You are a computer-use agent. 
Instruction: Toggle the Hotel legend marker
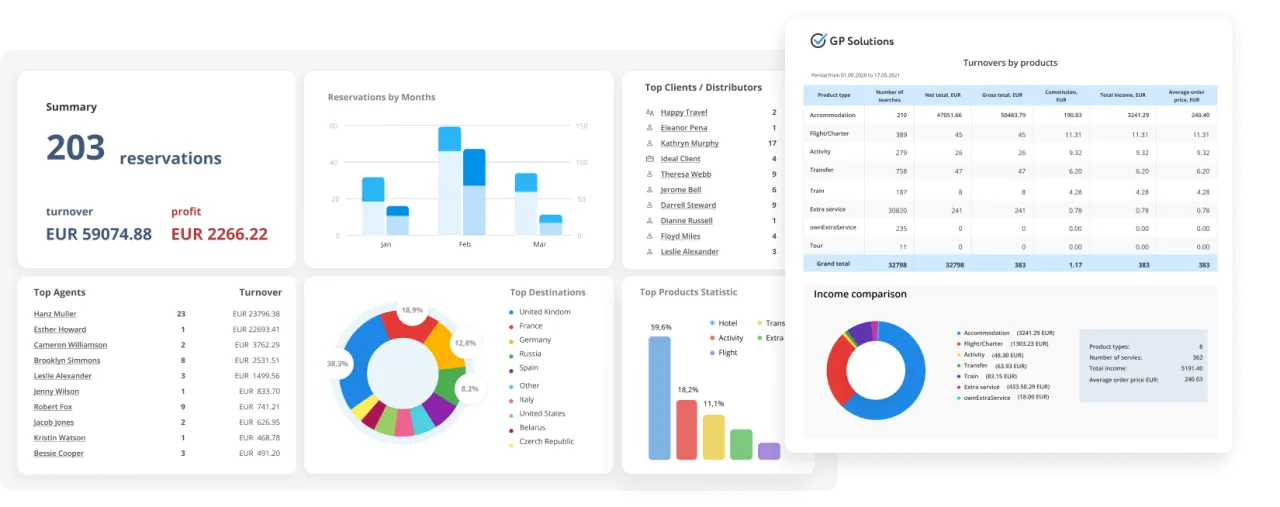[712, 323]
